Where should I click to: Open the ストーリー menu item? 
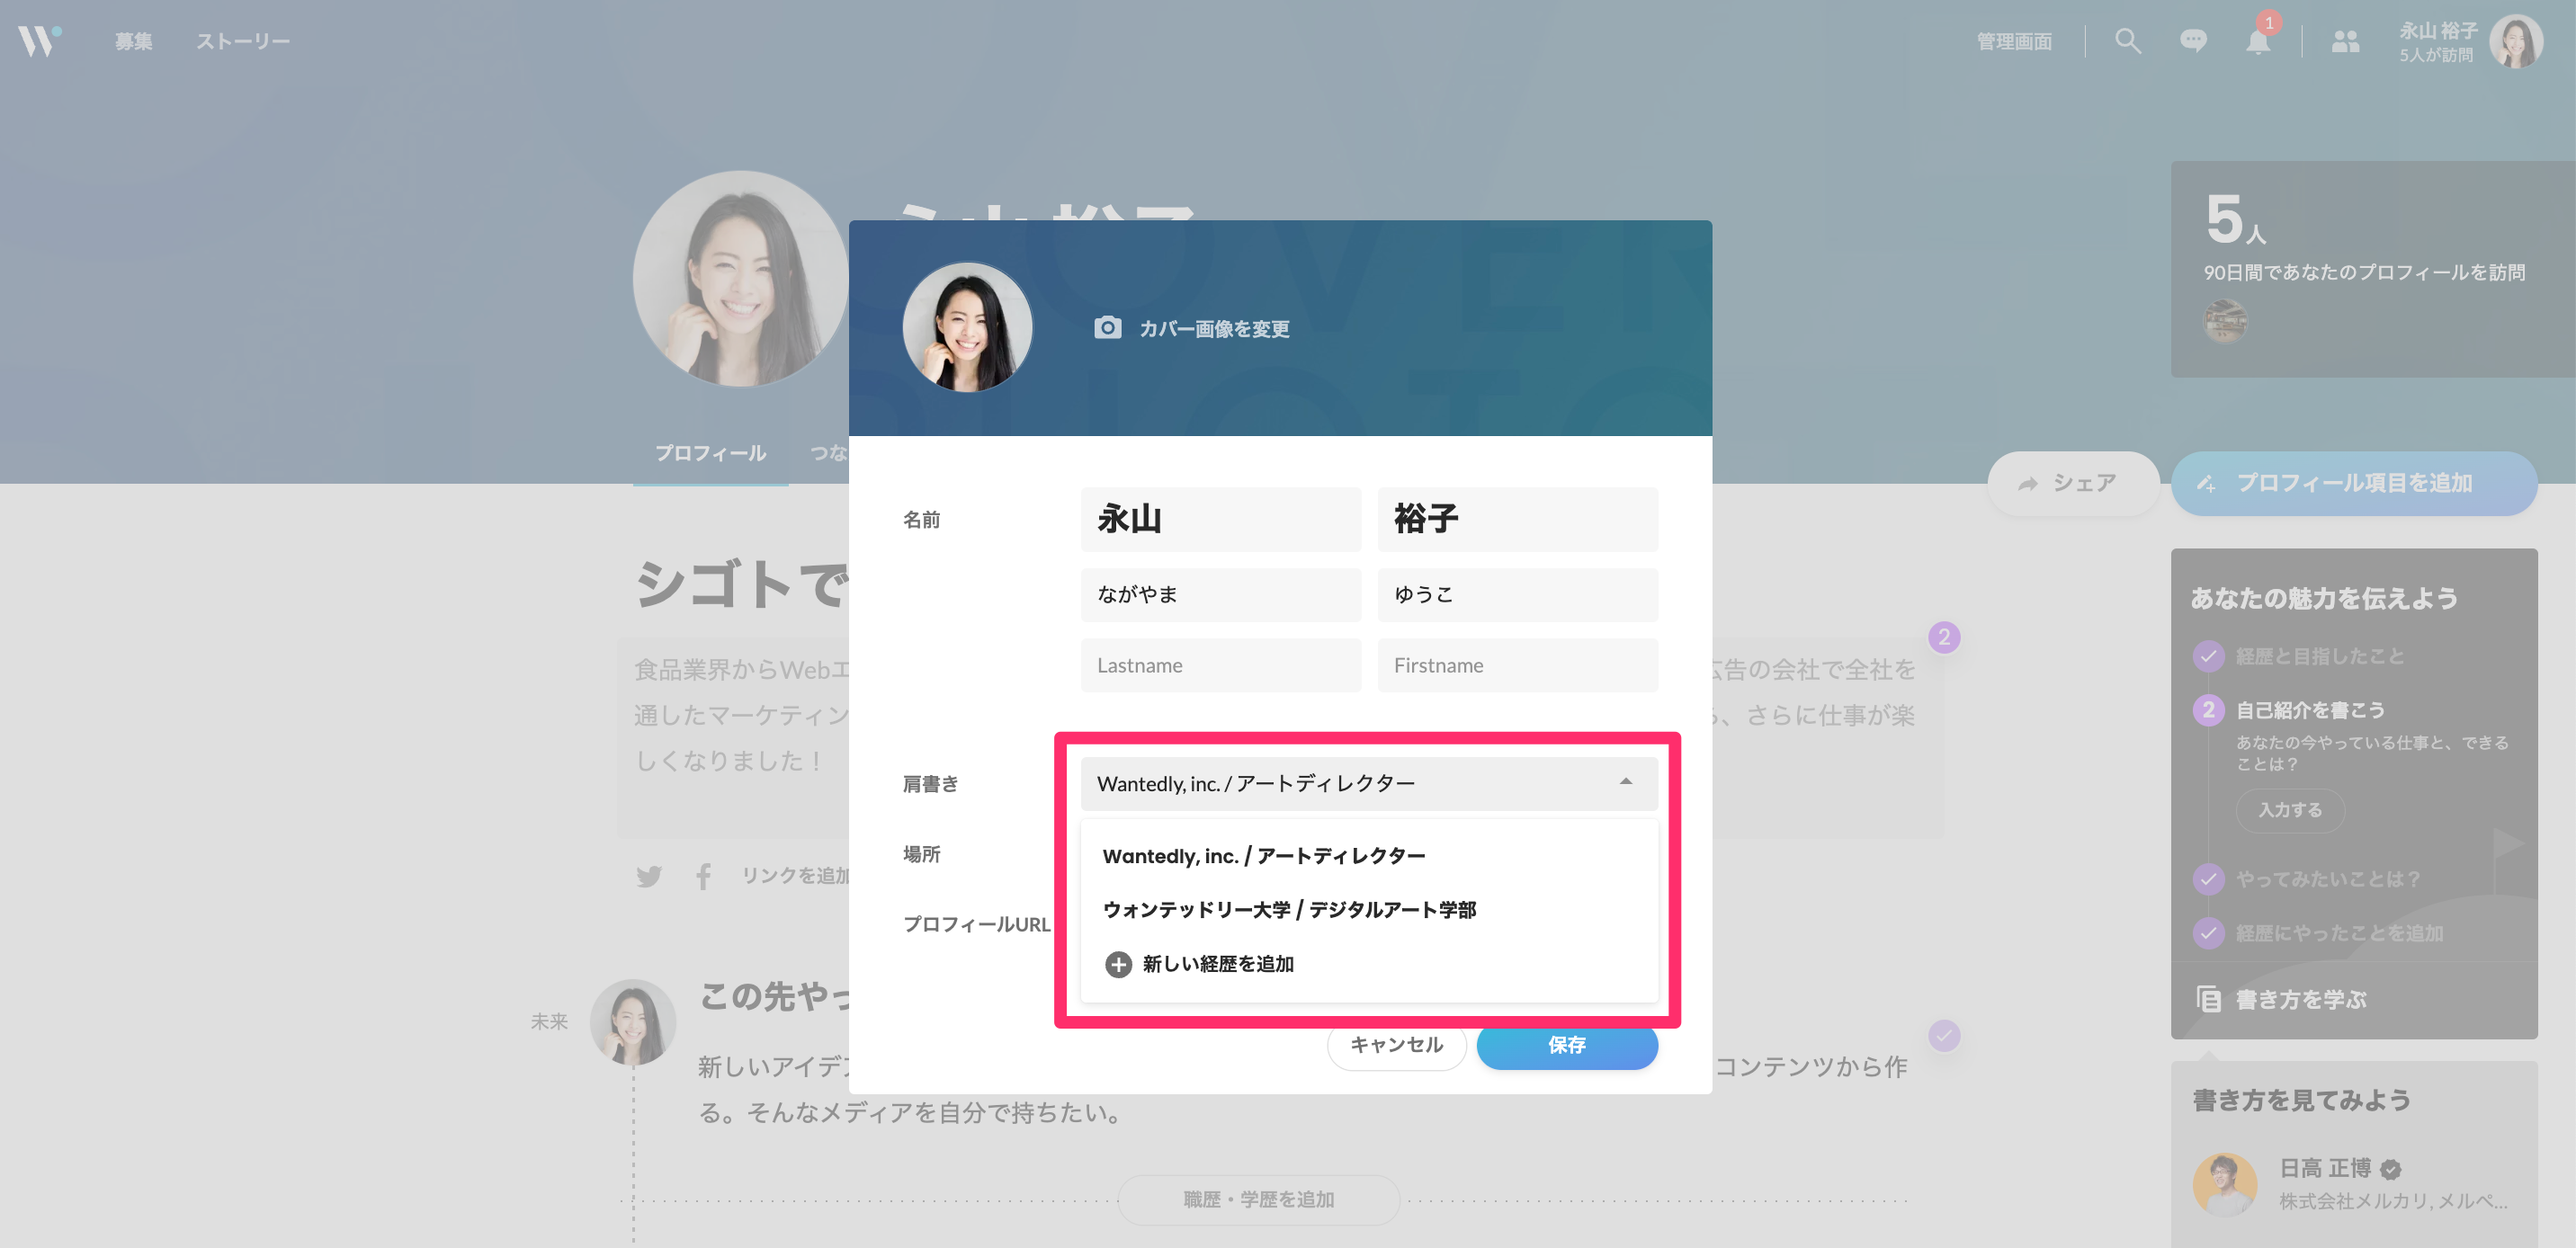pos(243,41)
